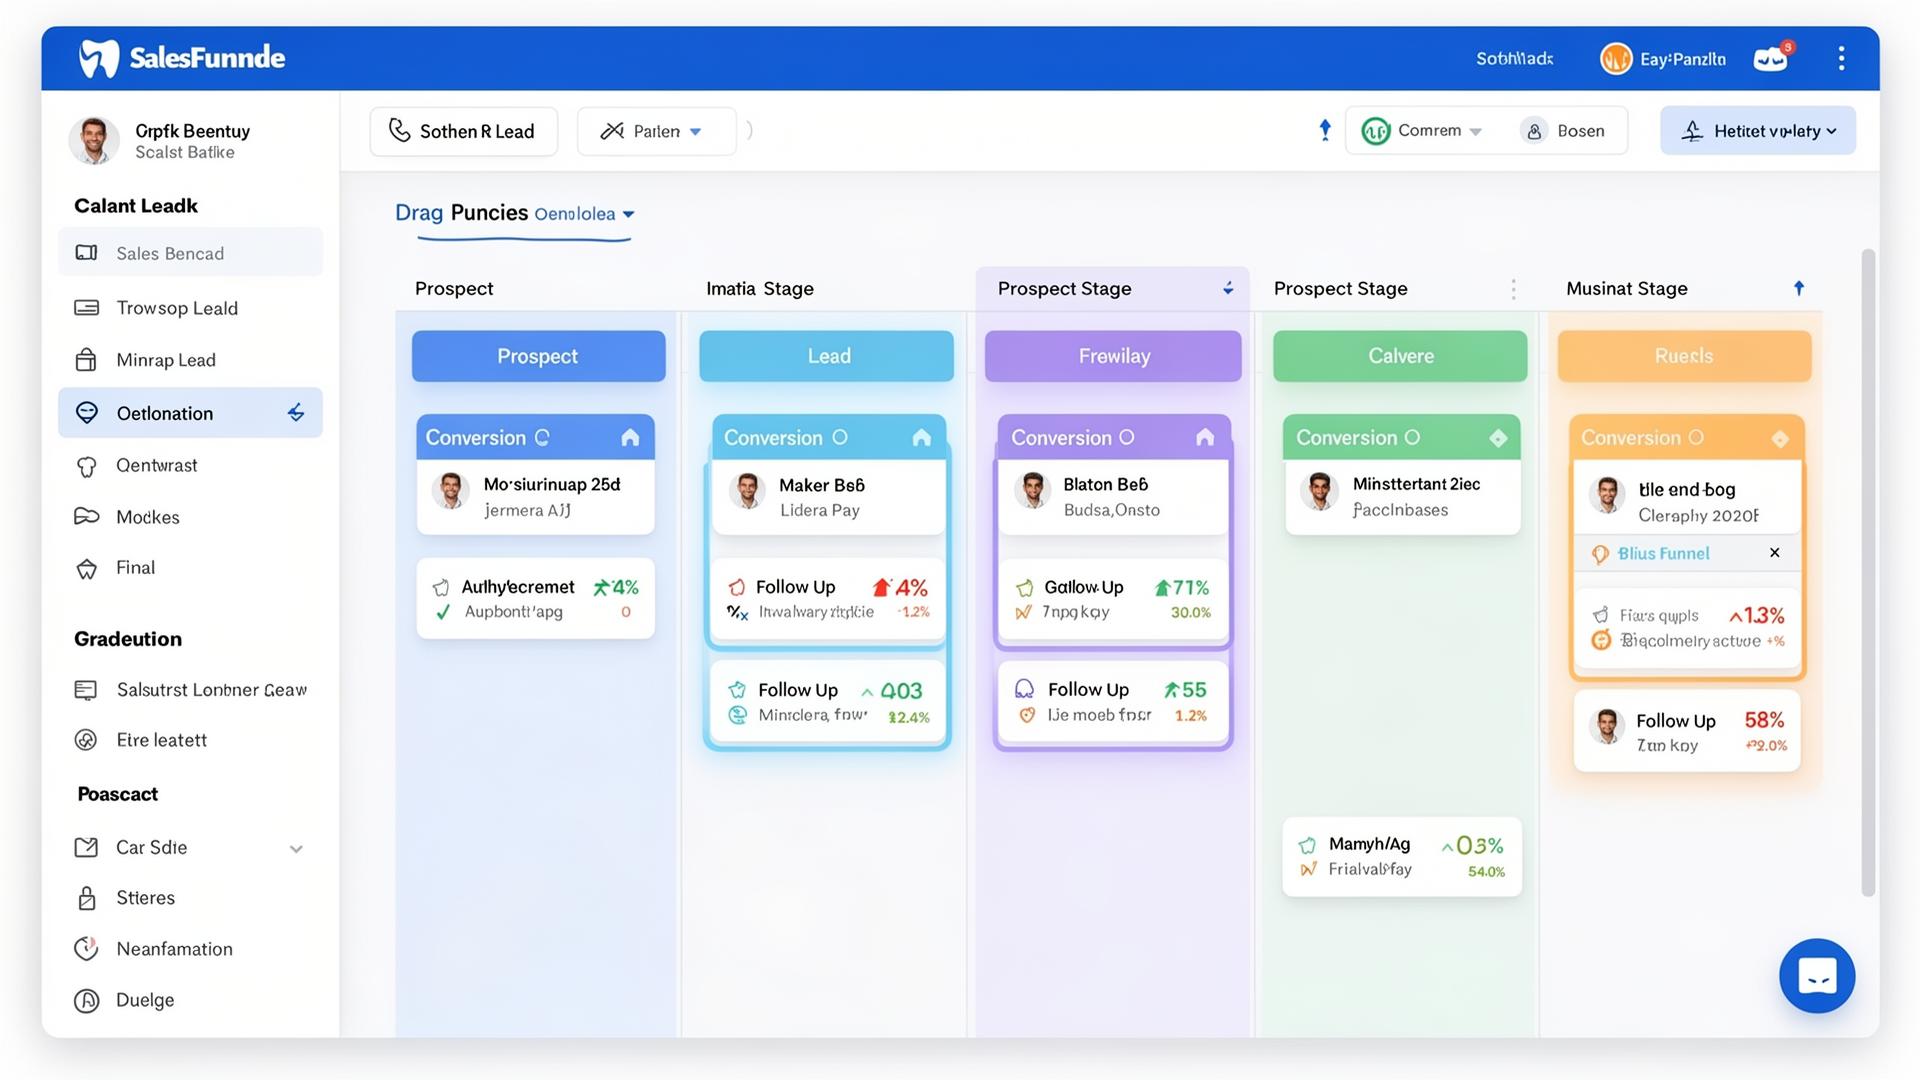Close the Blius Funnel tag
Screen dimensions: 1920x1080
[1775, 553]
